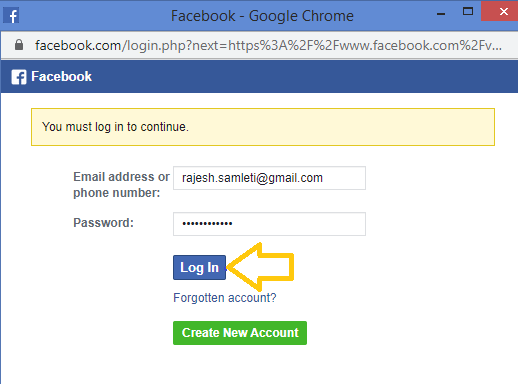This screenshot has width=518, height=384.
Task: Click the 'You must log in to continue' notice
Action: 263,127
